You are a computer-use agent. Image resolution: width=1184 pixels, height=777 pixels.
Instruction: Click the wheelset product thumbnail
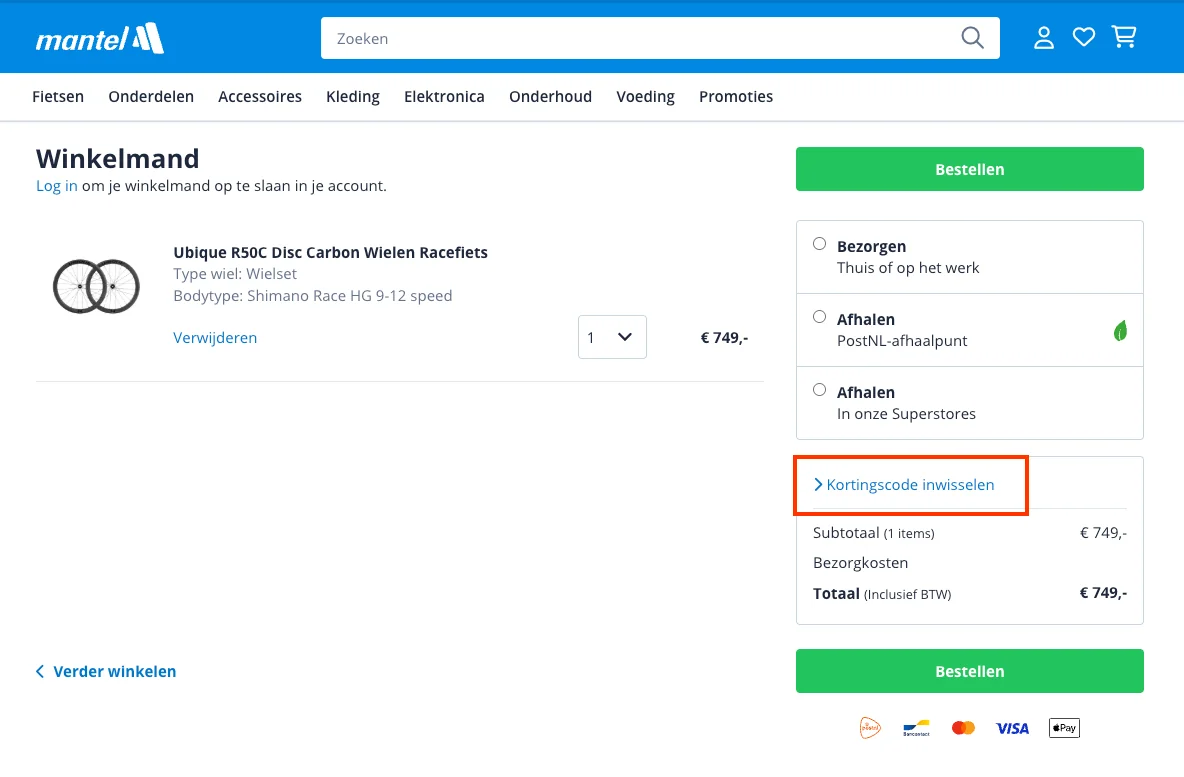(x=96, y=286)
